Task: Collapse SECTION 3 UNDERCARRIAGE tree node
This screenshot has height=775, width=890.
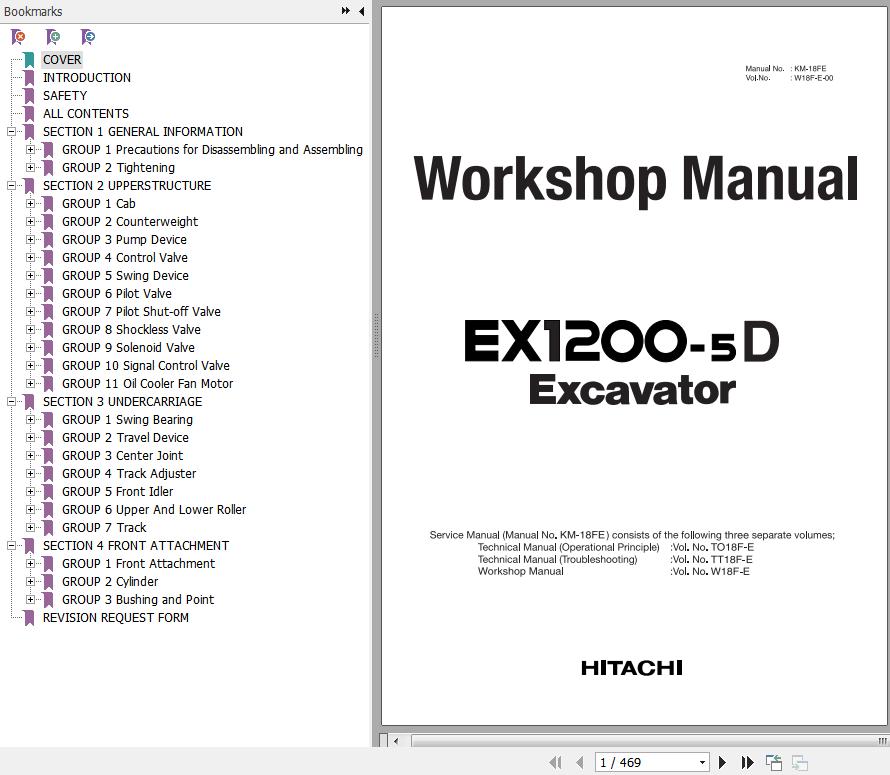Action: [x=11, y=401]
